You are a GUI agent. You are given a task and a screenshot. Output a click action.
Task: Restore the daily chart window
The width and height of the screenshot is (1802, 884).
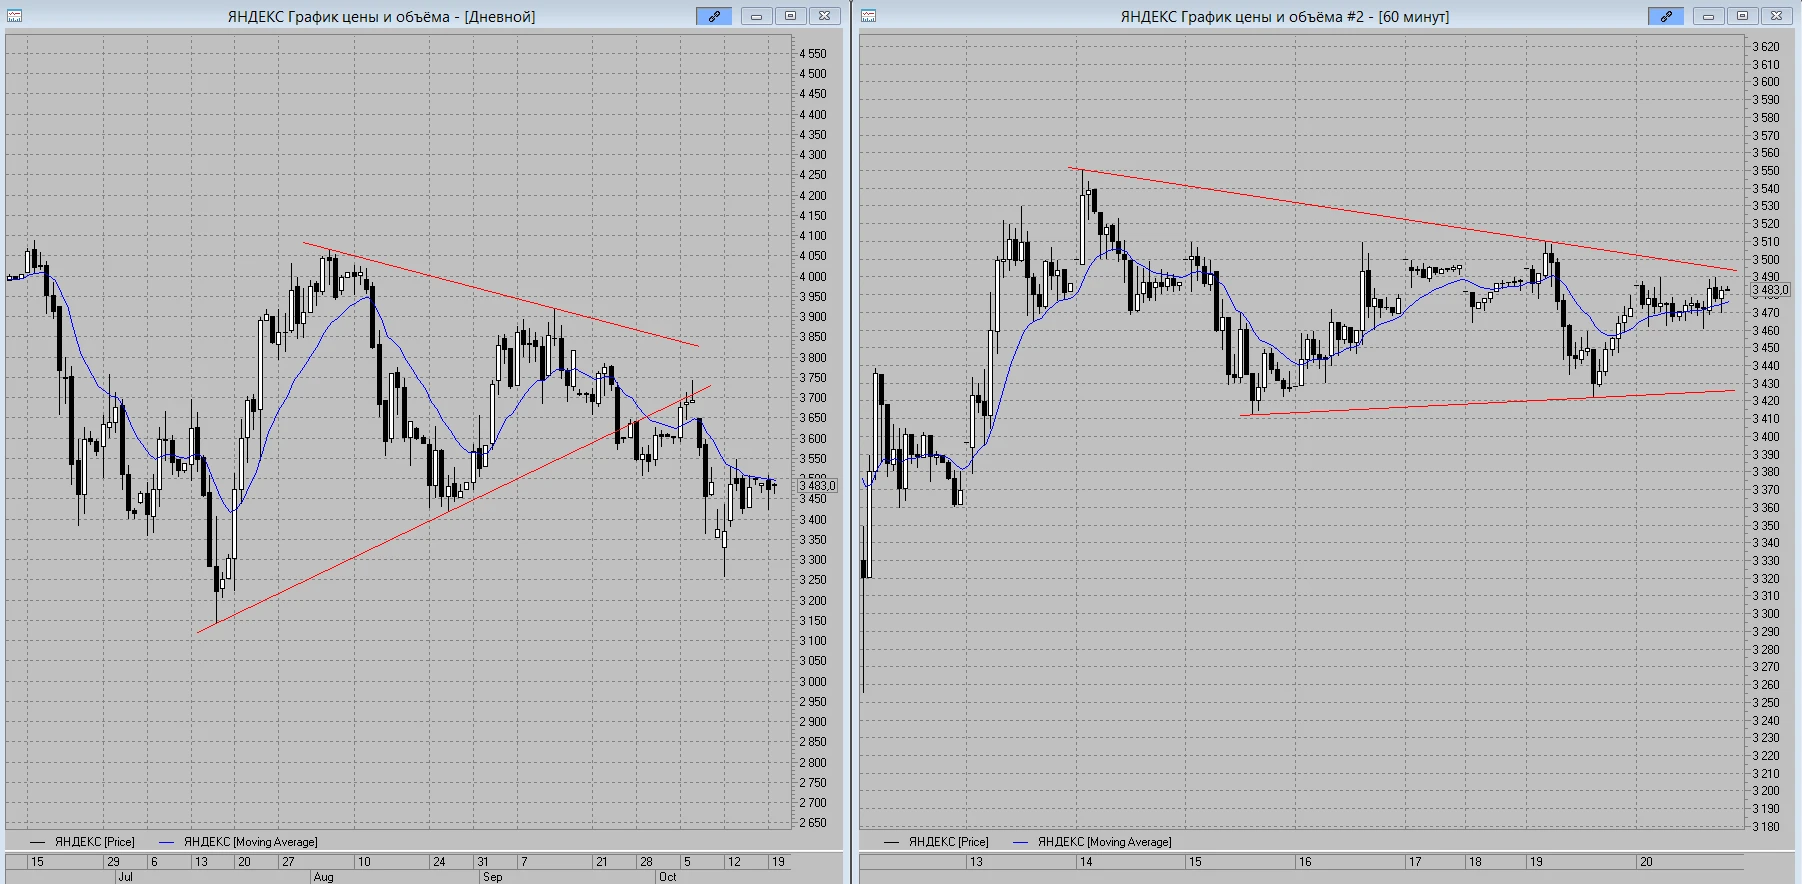point(791,16)
